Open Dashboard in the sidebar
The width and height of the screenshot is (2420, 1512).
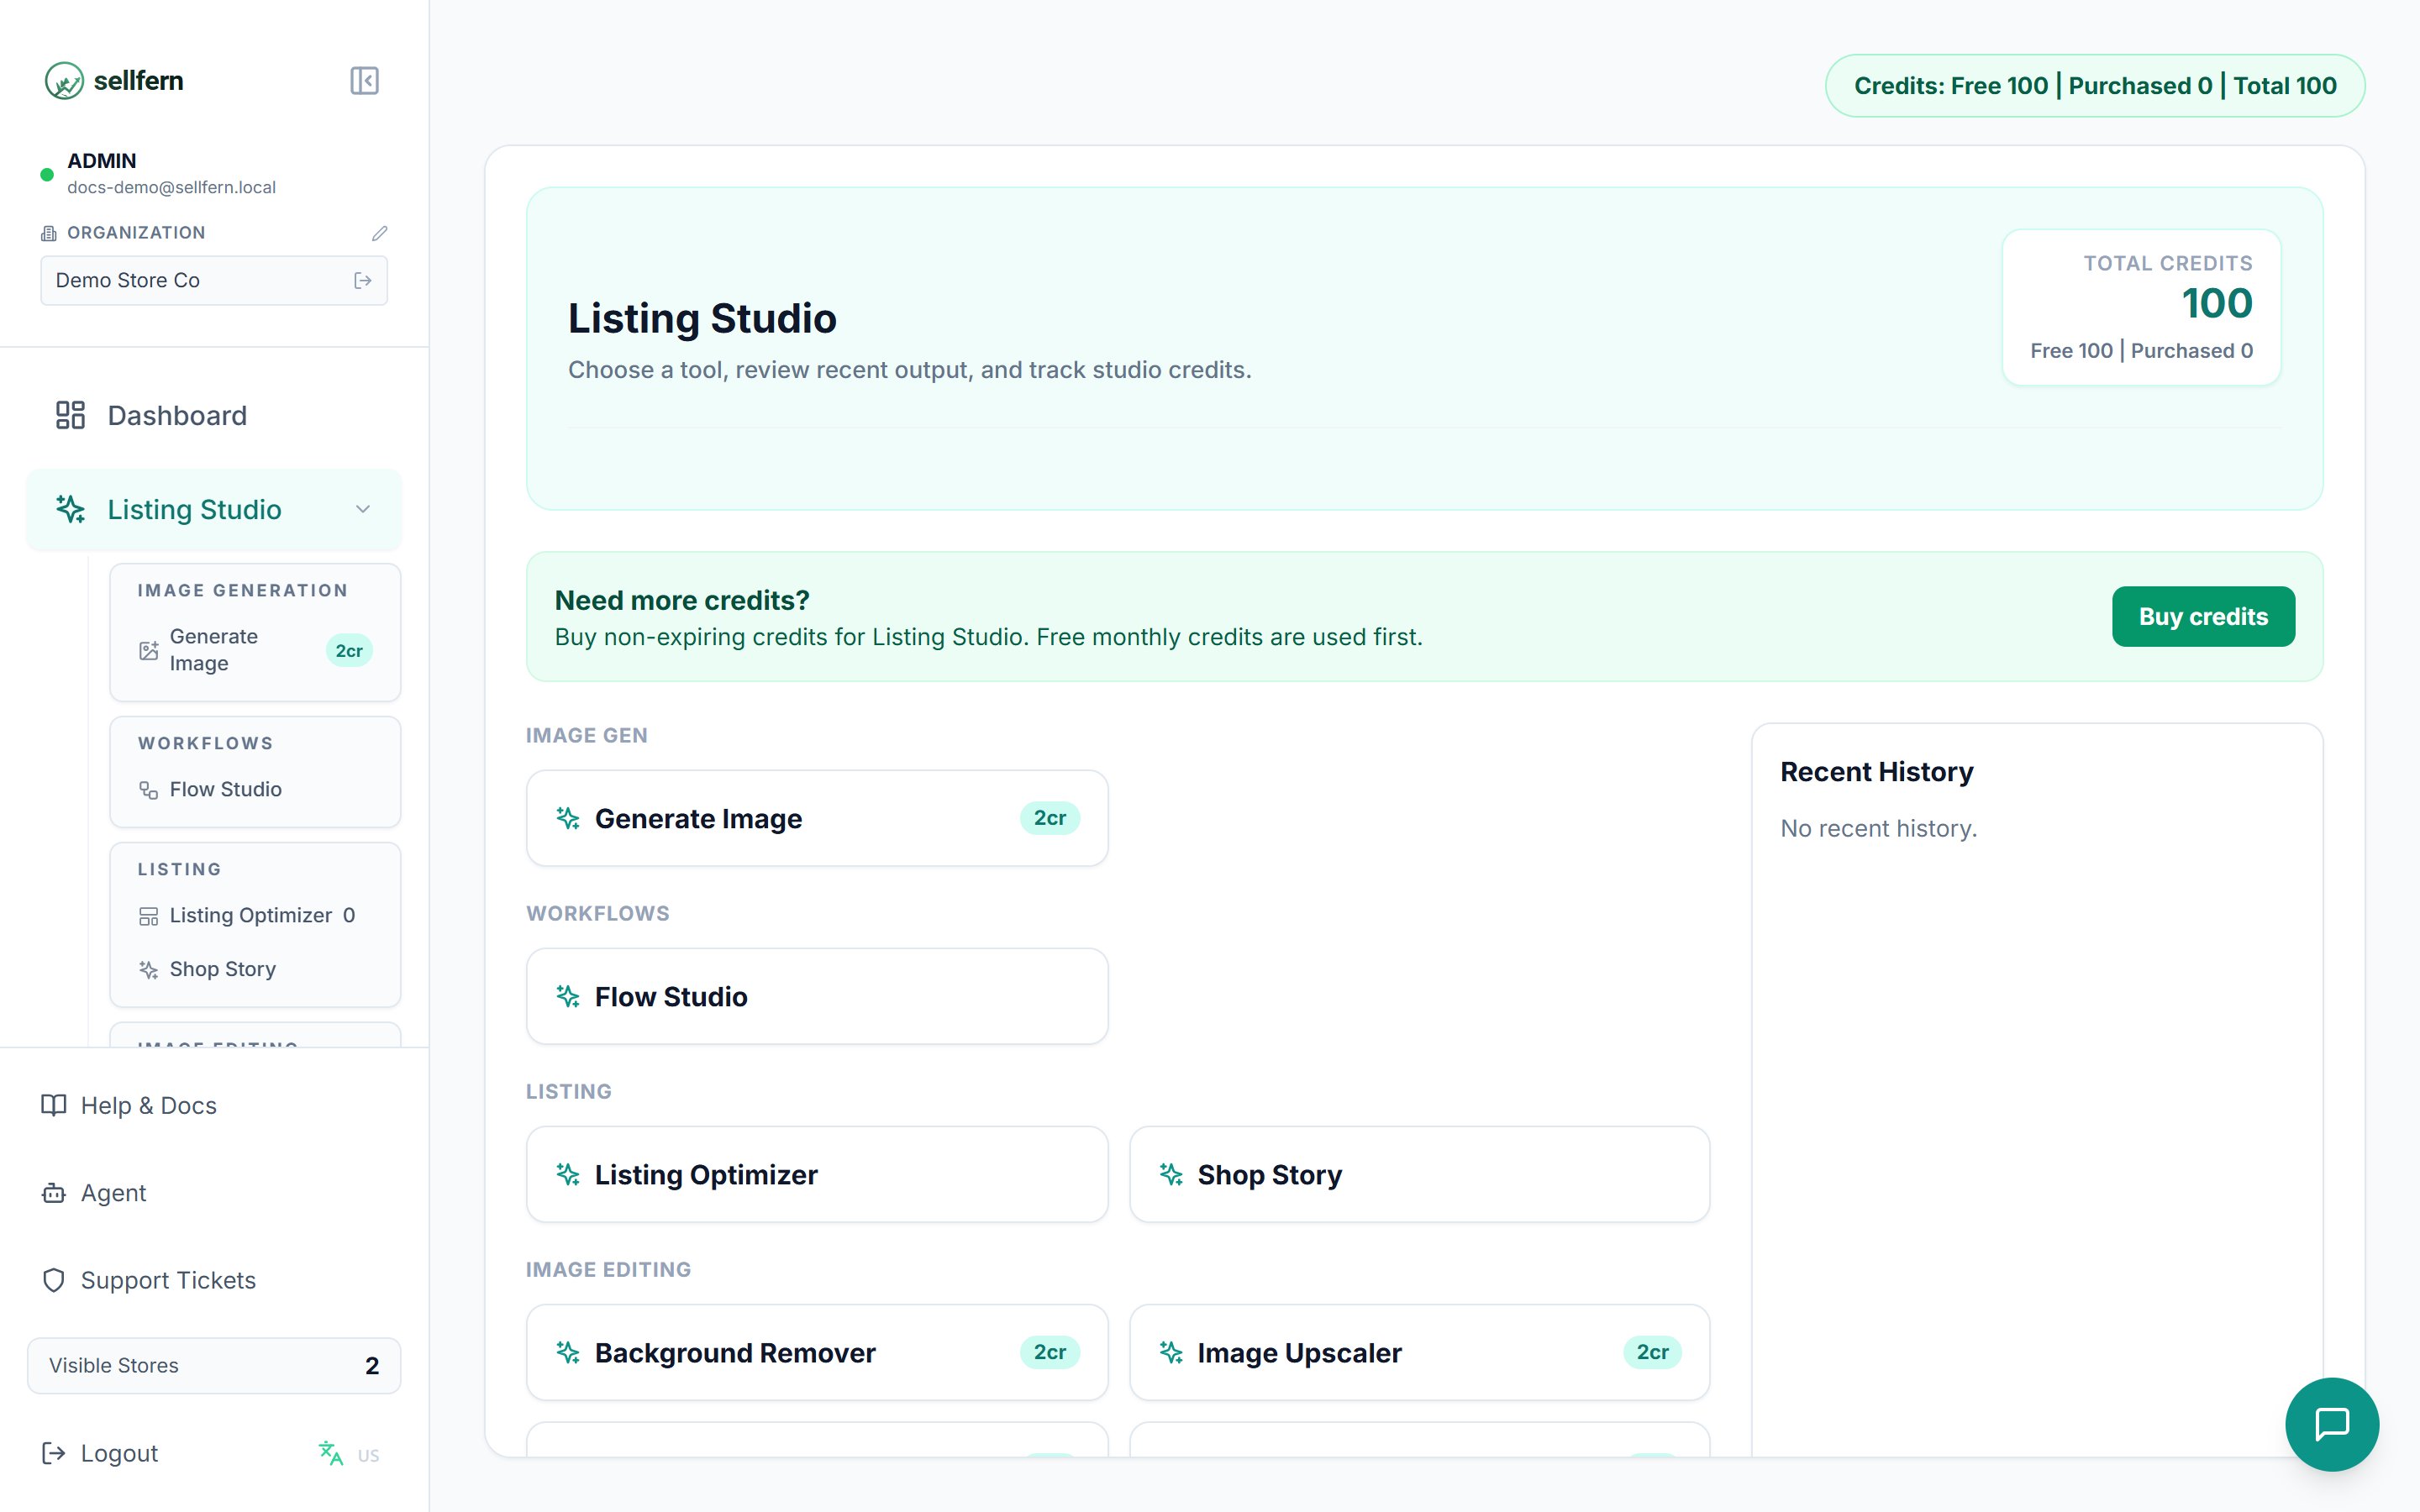point(214,415)
